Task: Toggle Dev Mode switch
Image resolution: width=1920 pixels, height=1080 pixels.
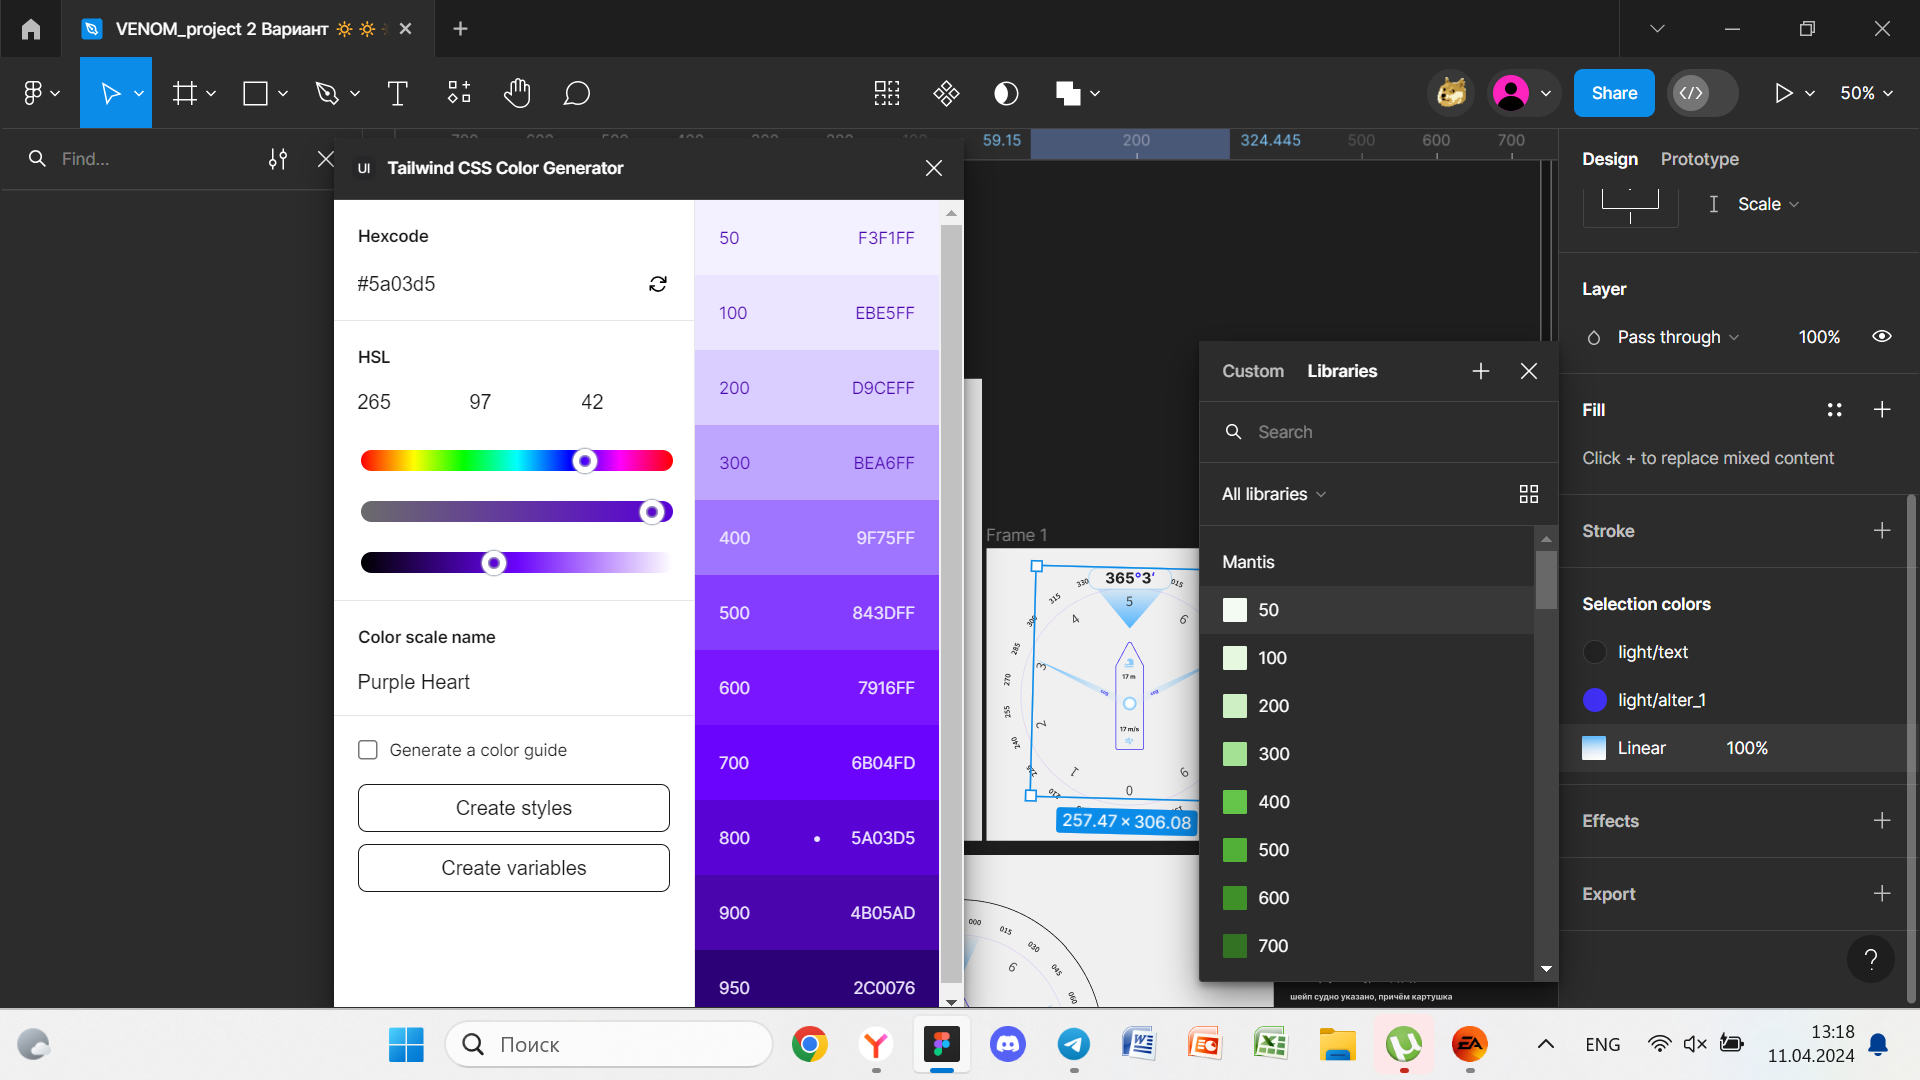Action: pyautogui.click(x=1703, y=93)
